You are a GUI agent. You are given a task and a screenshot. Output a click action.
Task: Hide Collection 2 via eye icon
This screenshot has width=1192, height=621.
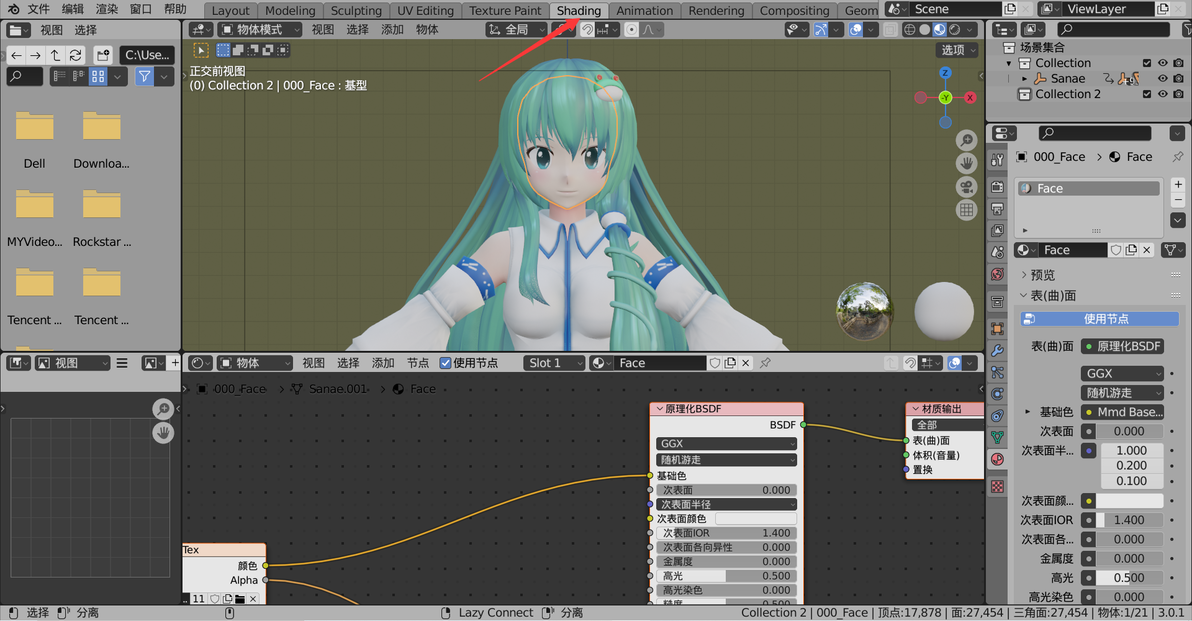[x=1162, y=94]
